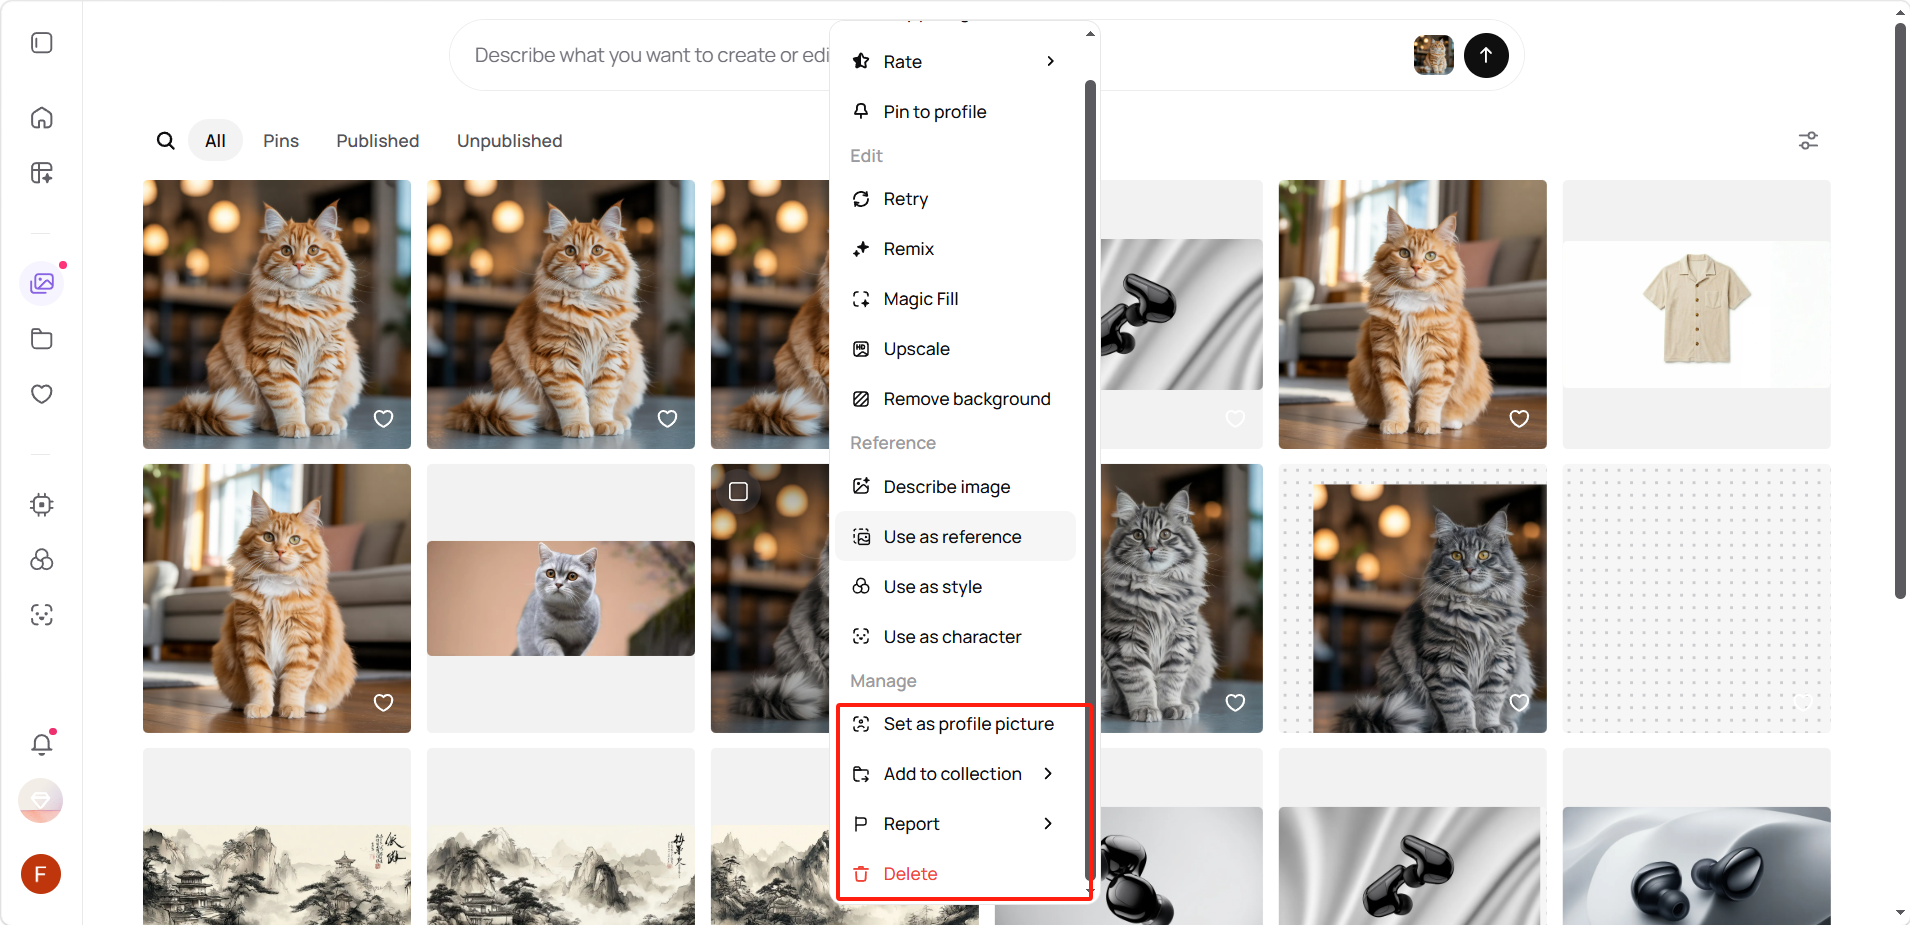Choose Use as character
This screenshot has width=1910, height=925.
(x=955, y=637)
